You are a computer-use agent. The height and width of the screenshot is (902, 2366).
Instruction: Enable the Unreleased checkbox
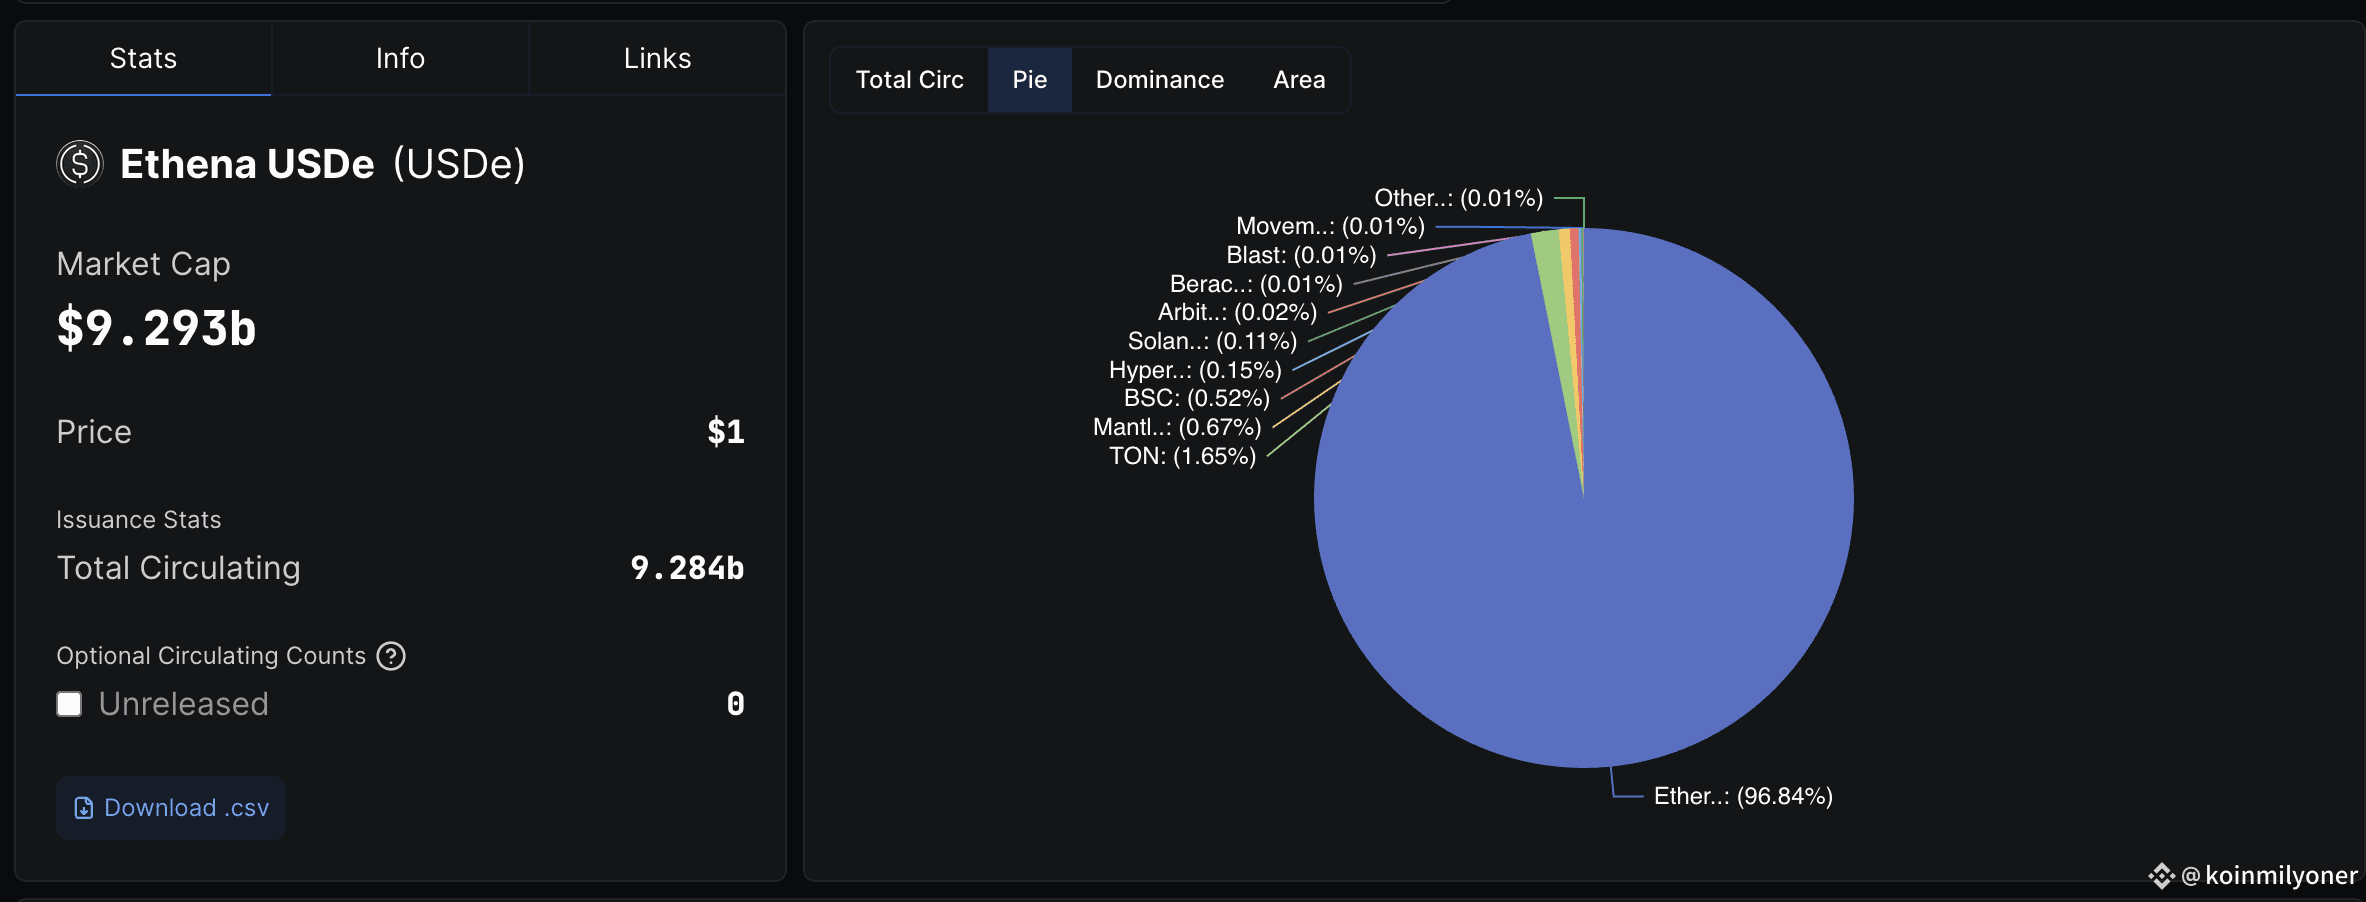click(x=69, y=704)
